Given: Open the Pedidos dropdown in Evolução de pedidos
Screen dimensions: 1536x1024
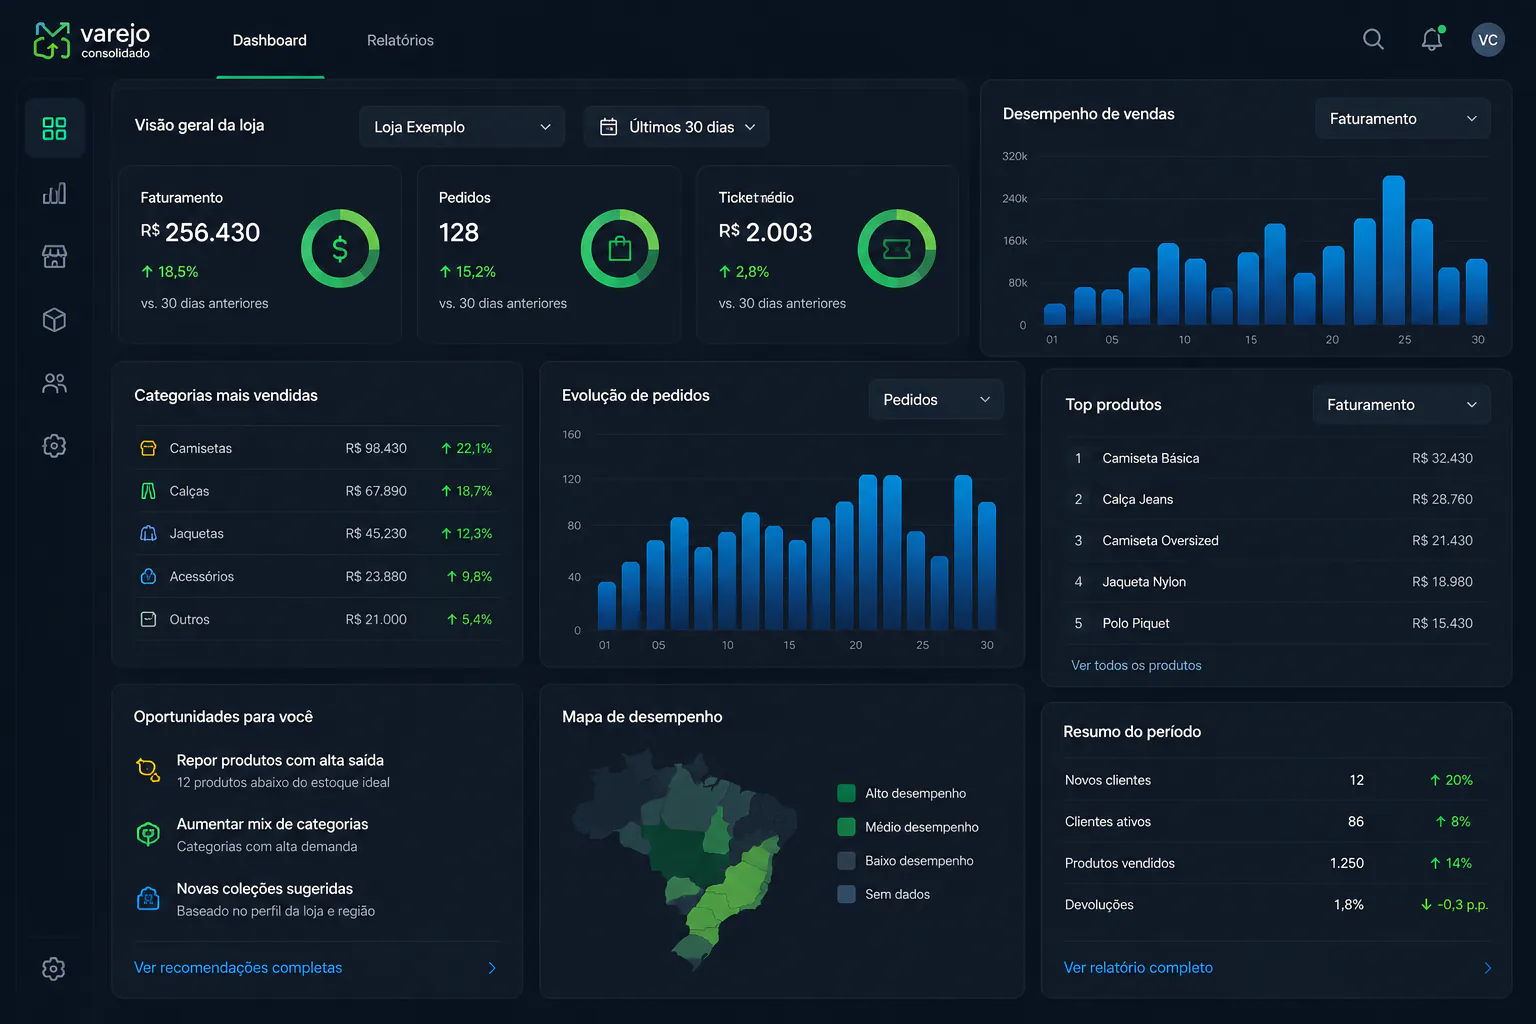Looking at the screenshot, I should pos(936,399).
